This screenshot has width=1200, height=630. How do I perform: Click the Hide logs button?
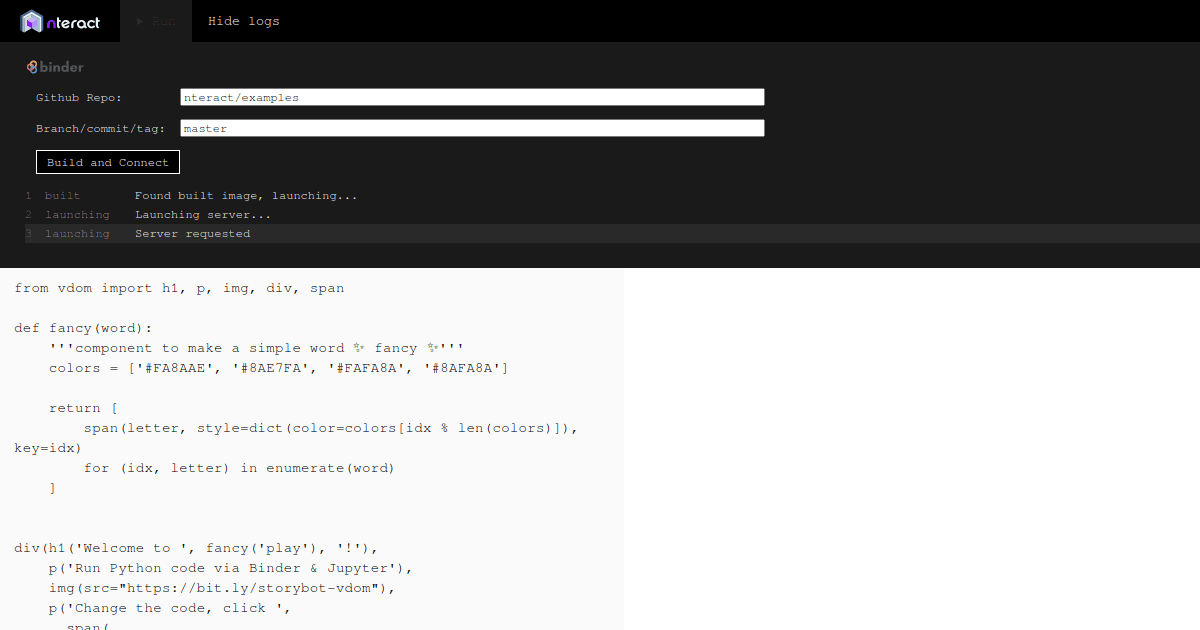(243, 20)
